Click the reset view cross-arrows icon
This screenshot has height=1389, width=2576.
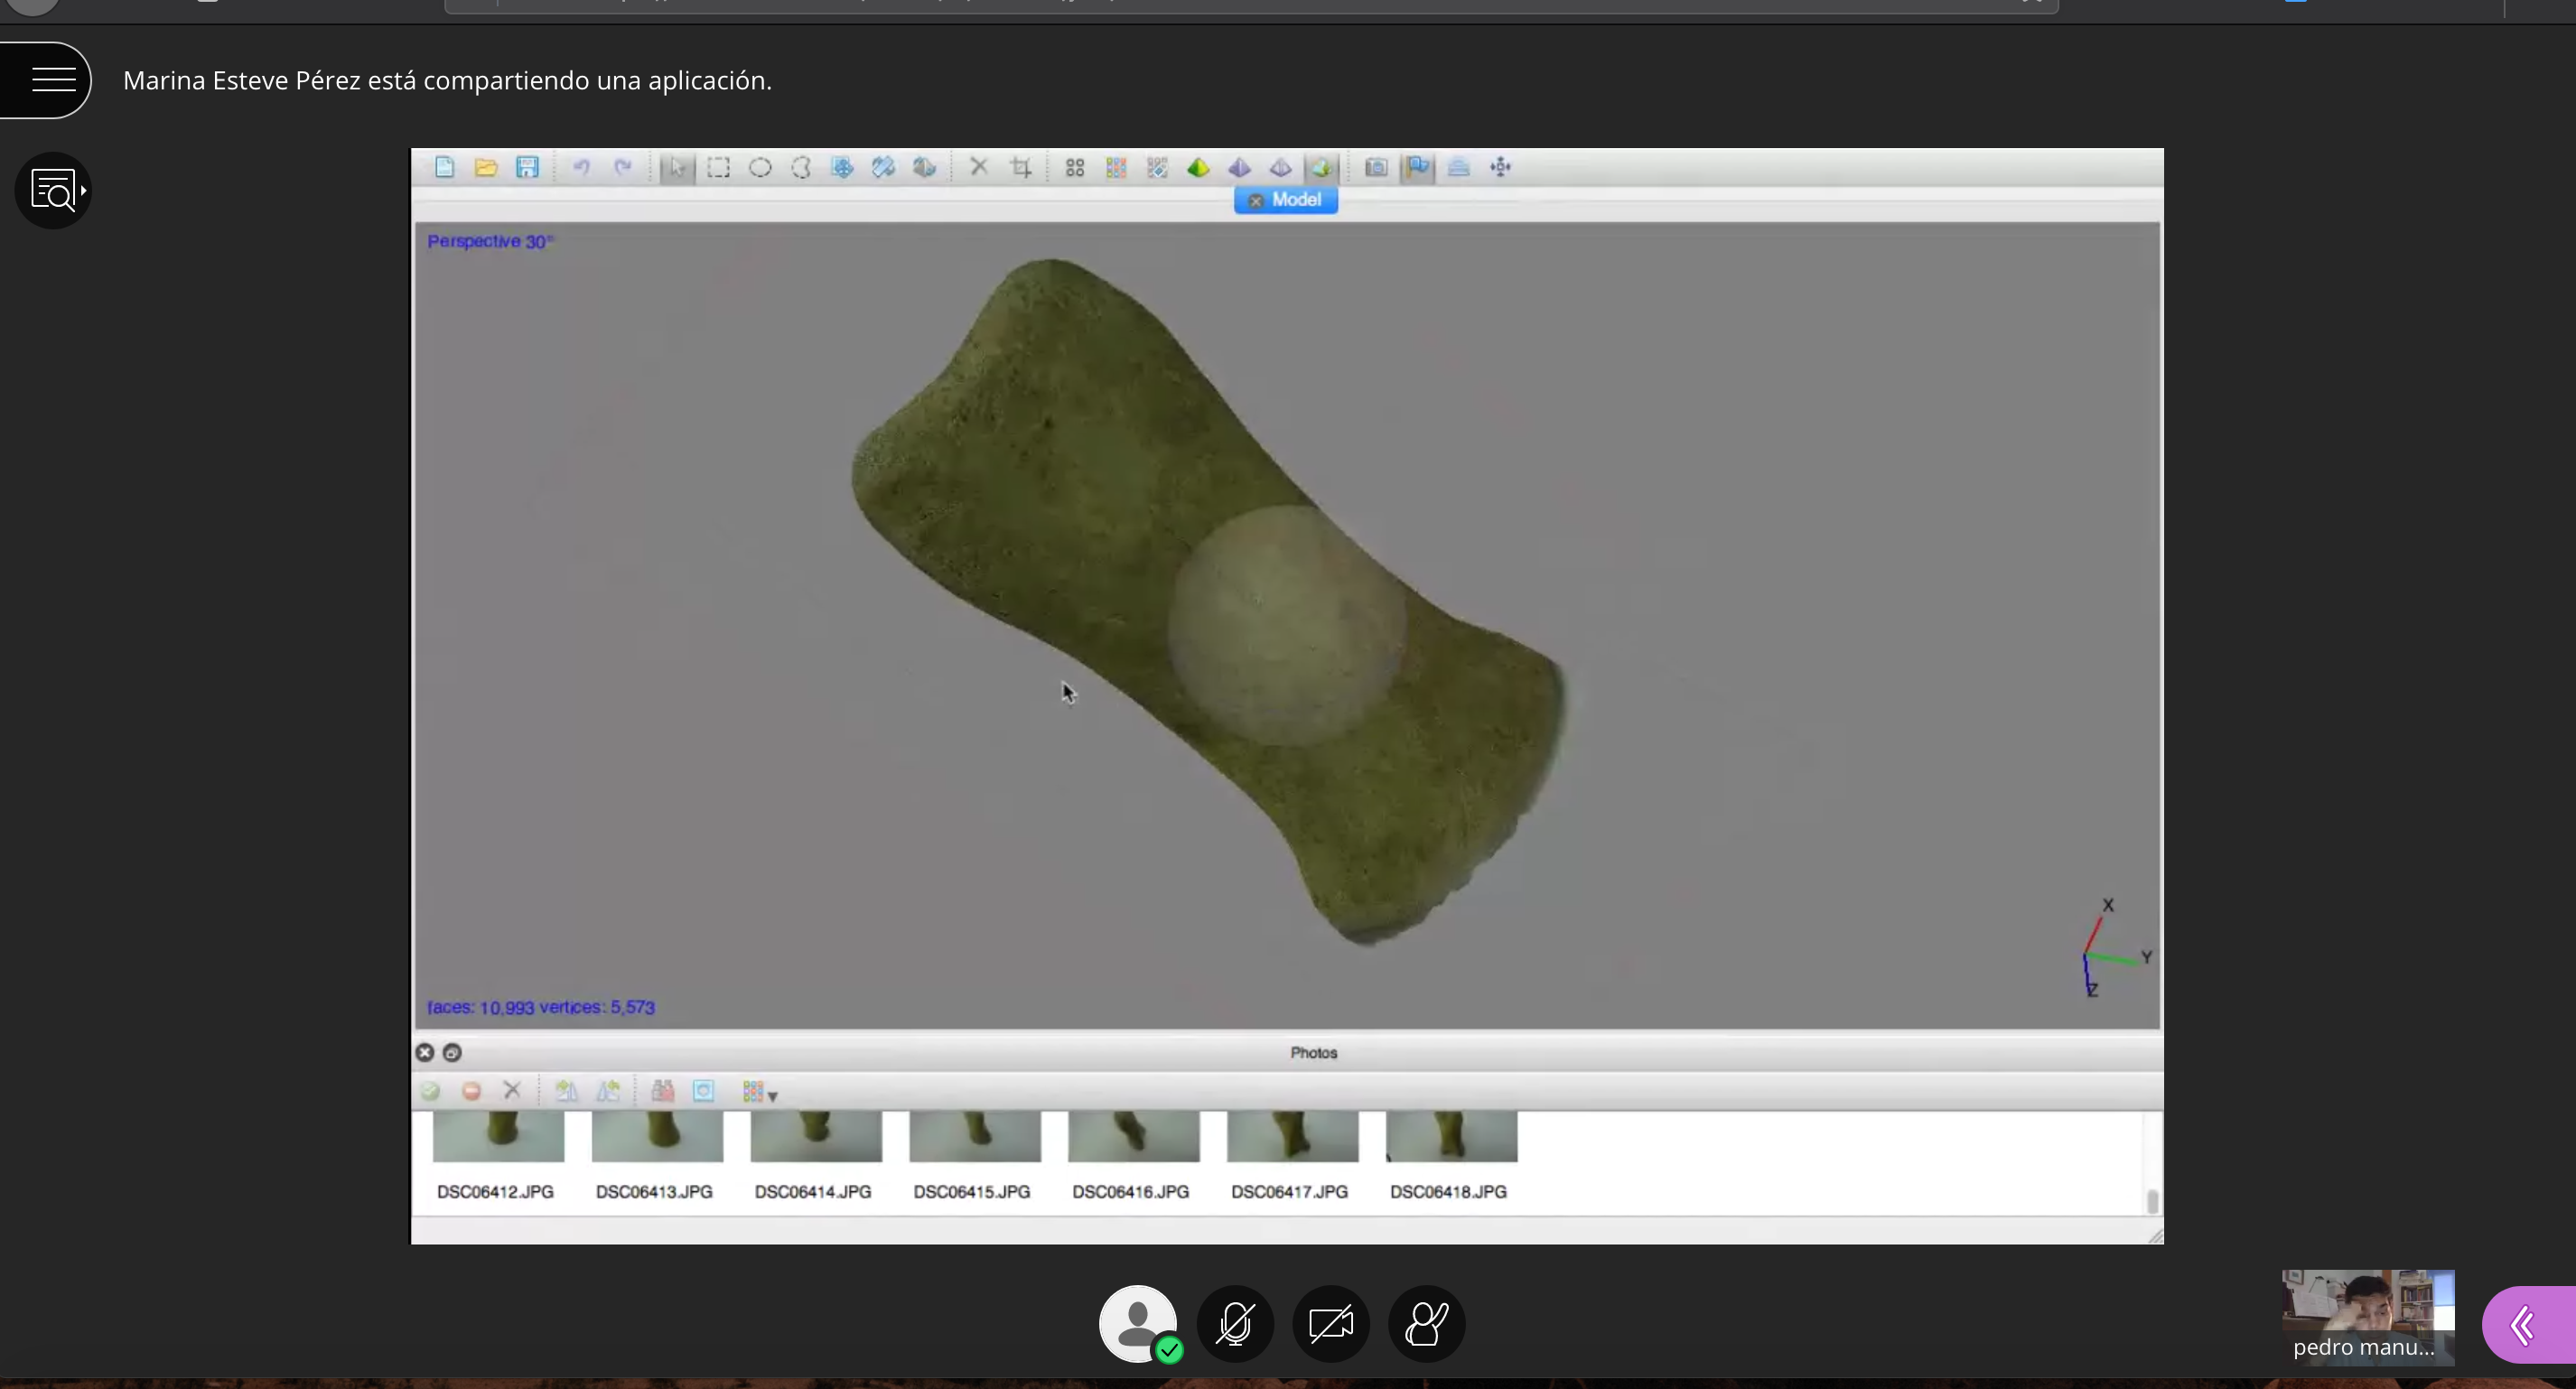click(1500, 168)
